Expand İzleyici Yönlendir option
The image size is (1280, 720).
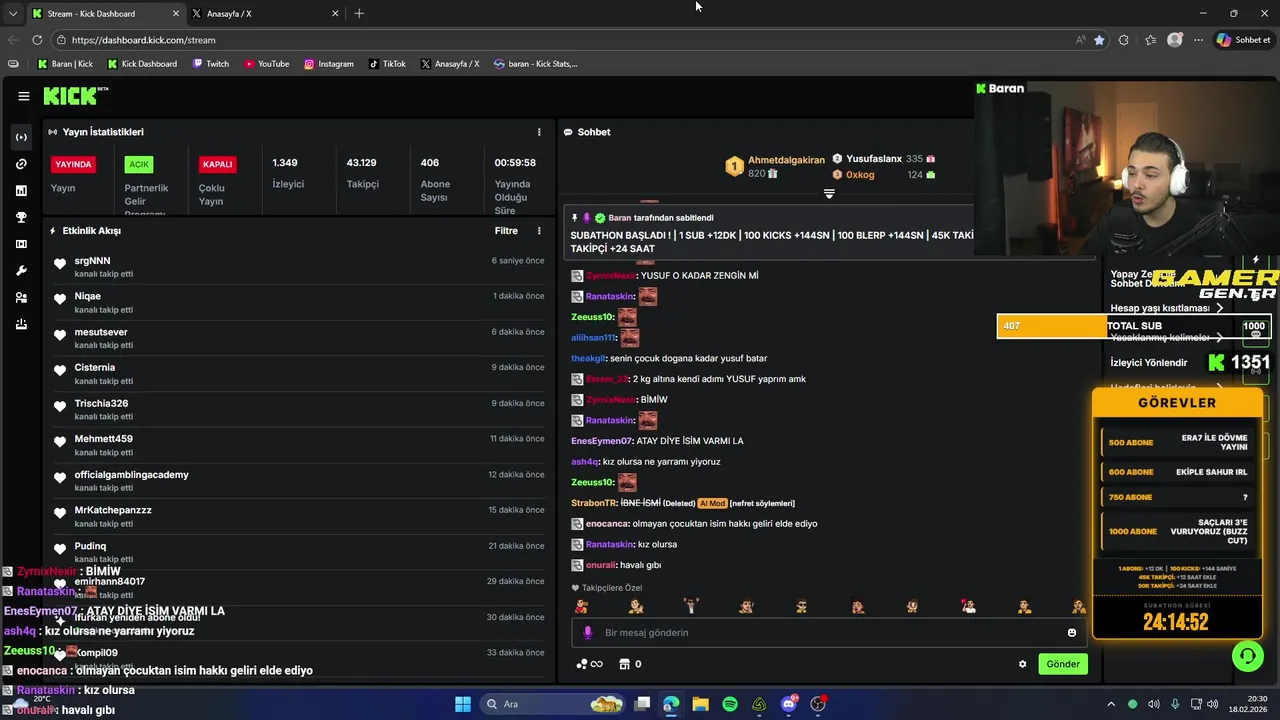[x=1149, y=363]
